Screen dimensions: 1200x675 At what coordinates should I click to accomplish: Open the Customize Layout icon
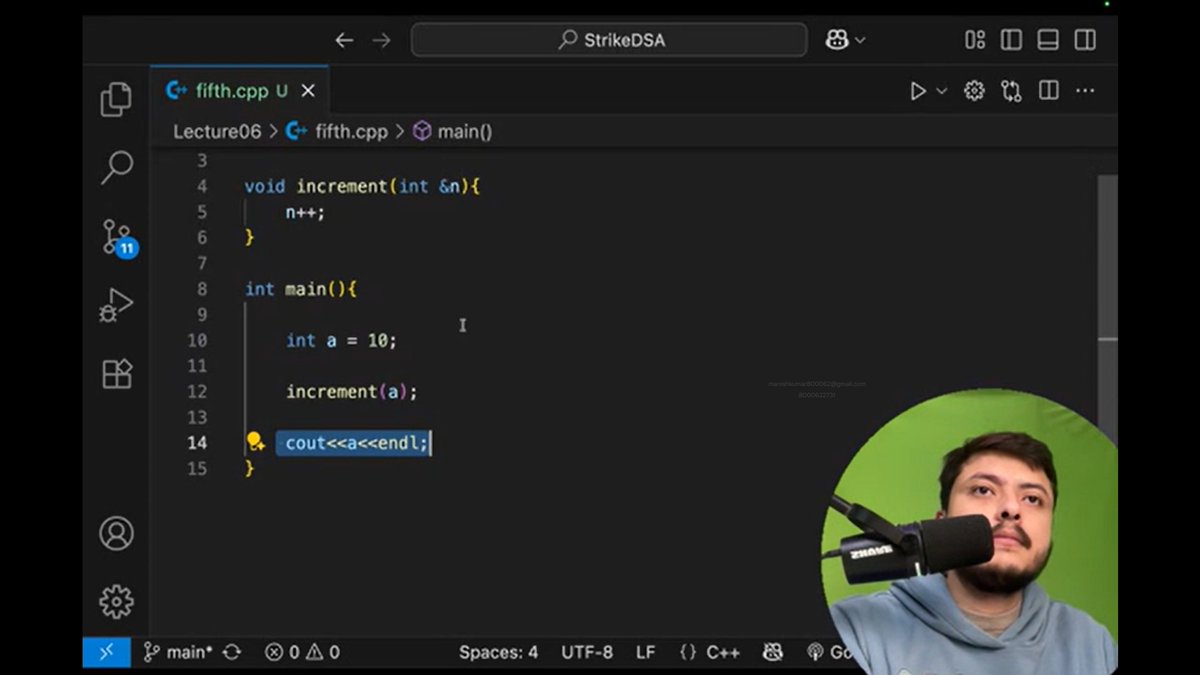975,40
